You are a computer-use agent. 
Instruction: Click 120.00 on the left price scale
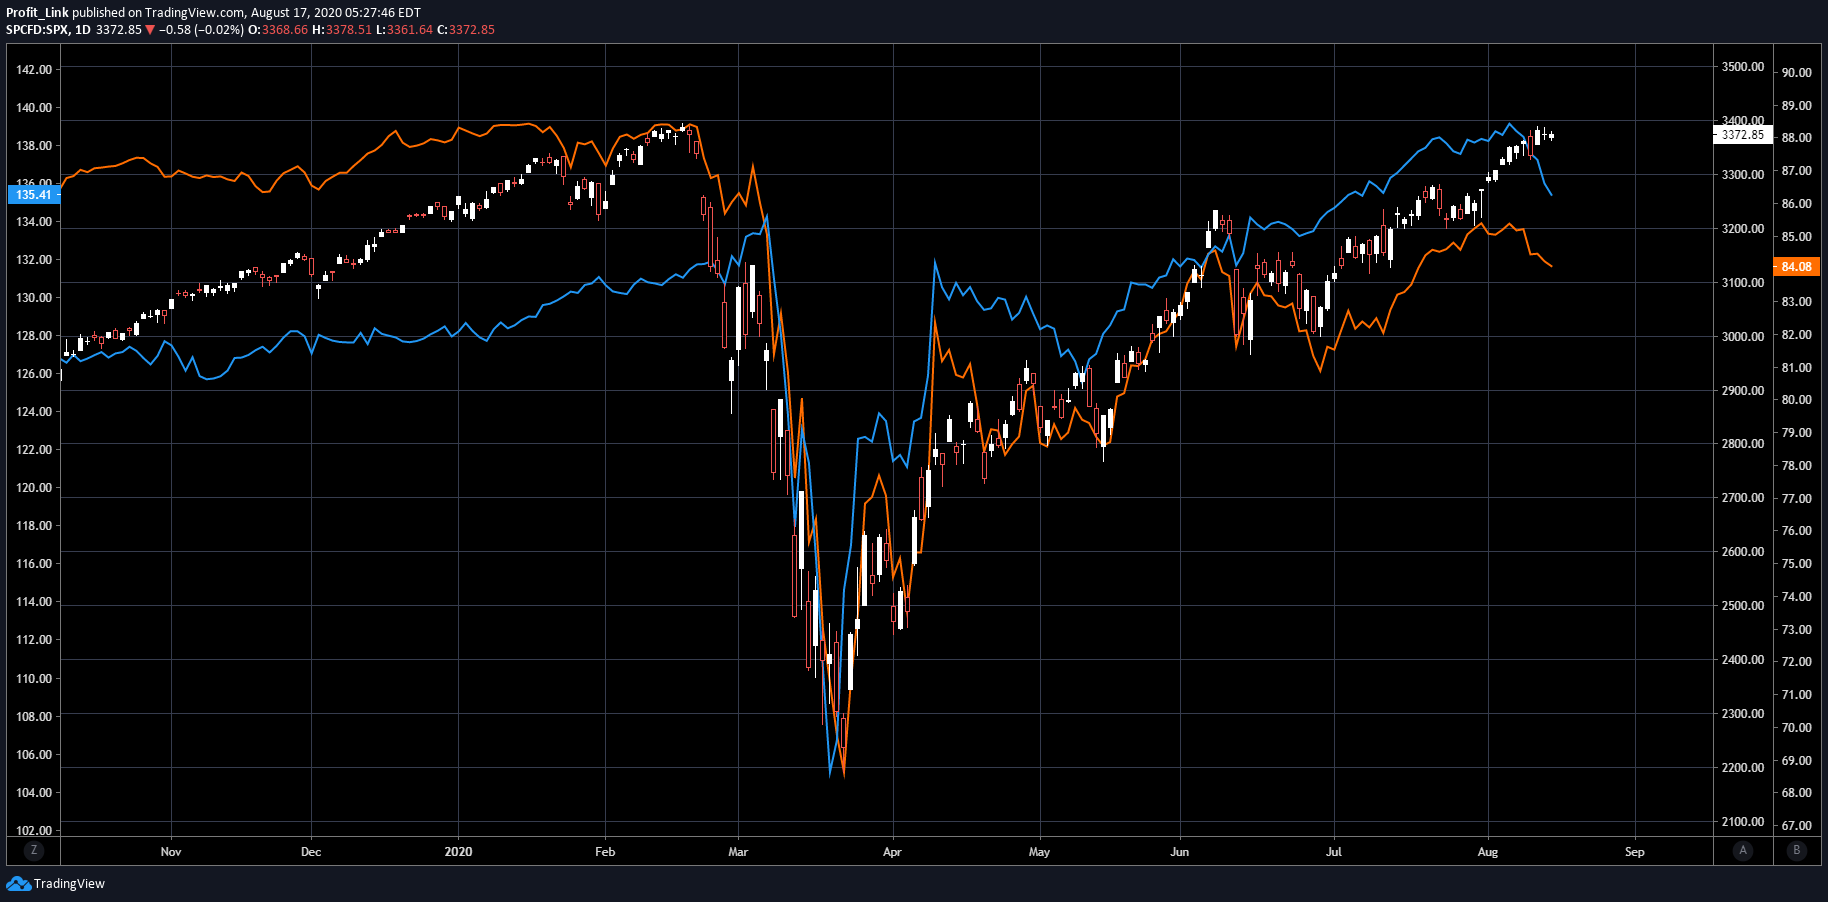pos(34,488)
